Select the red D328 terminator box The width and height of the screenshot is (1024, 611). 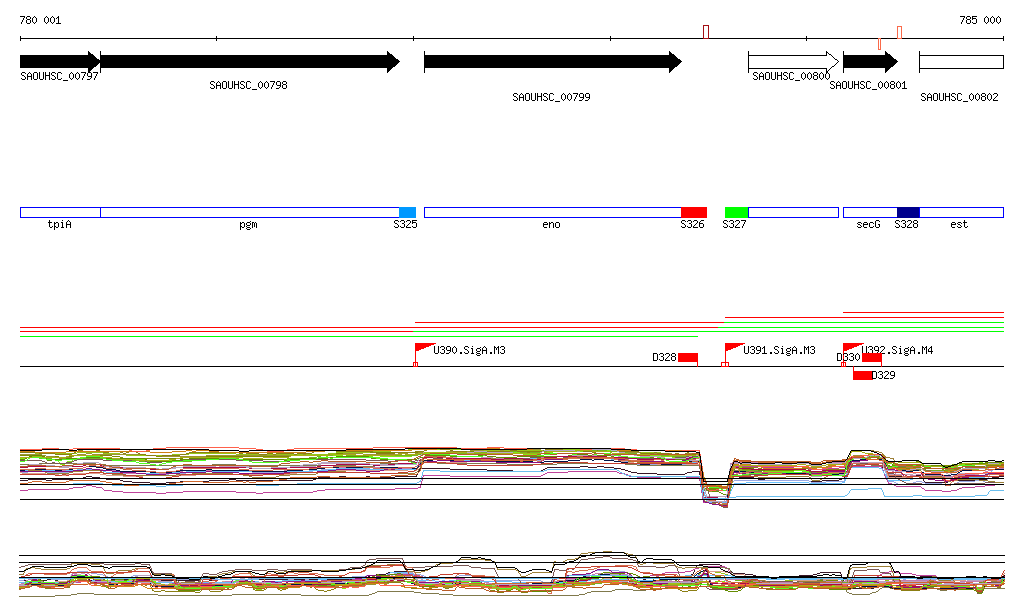point(688,358)
